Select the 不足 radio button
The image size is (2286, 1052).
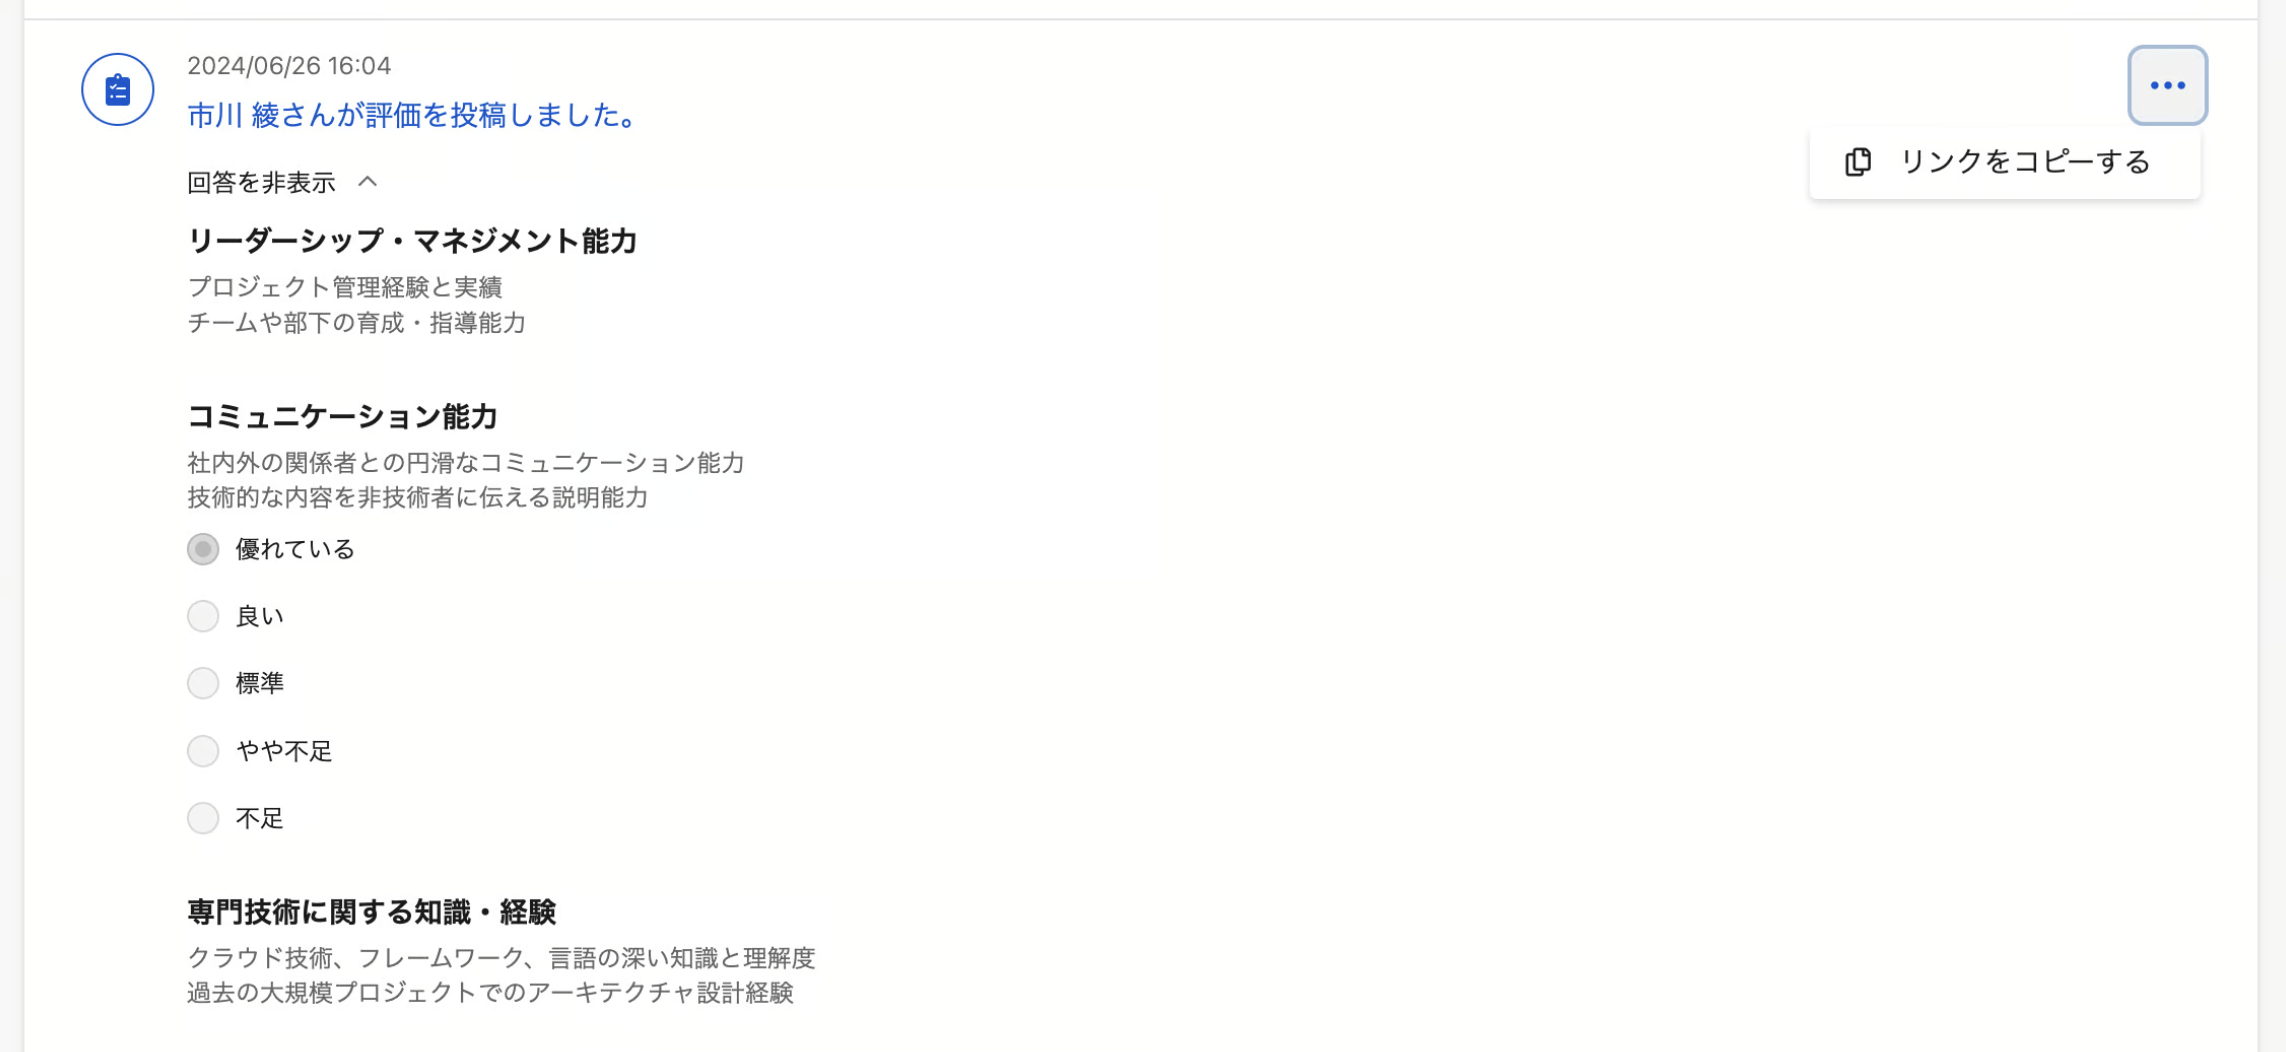click(203, 819)
